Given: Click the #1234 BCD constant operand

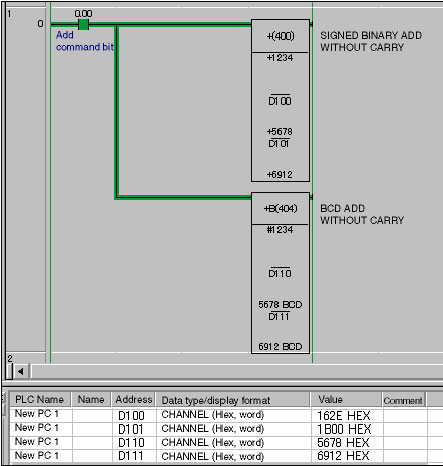Looking at the screenshot, I should tap(280, 230).
